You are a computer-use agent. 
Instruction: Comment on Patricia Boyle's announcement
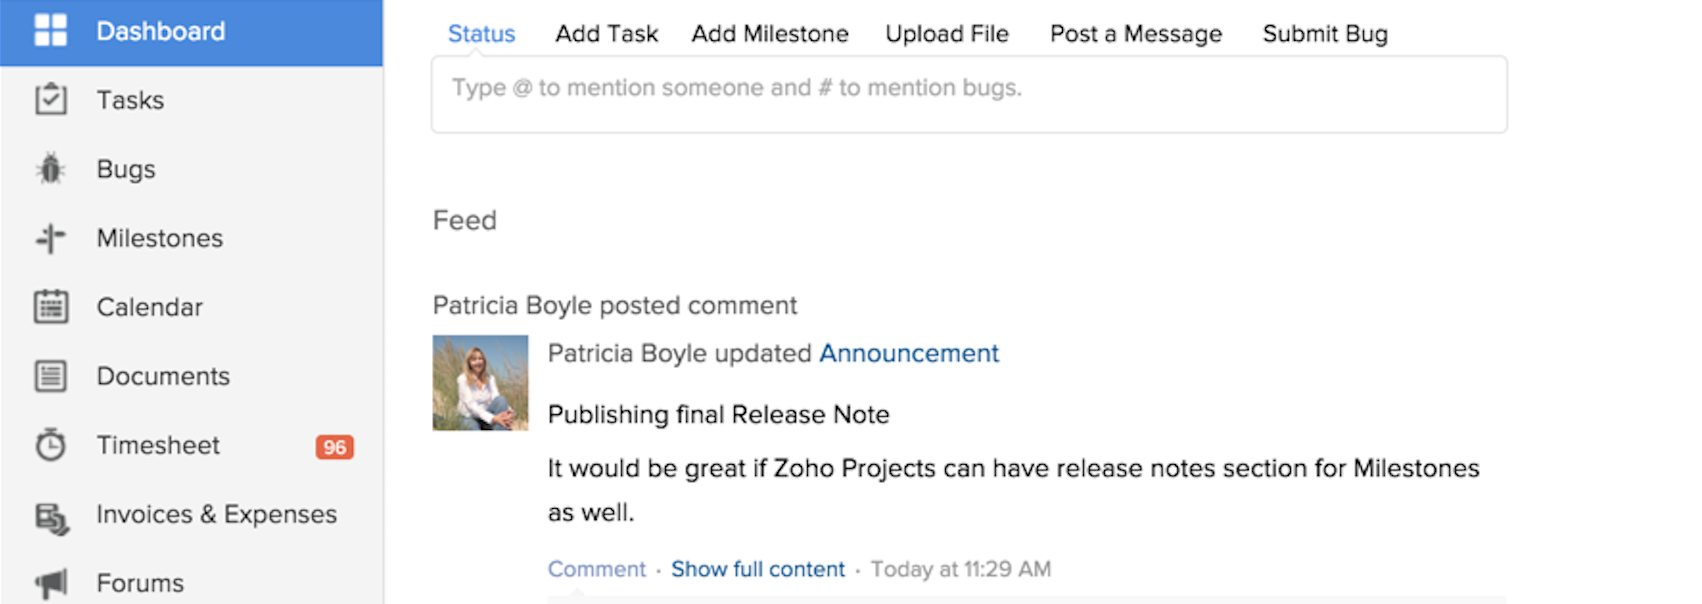click(x=596, y=568)
